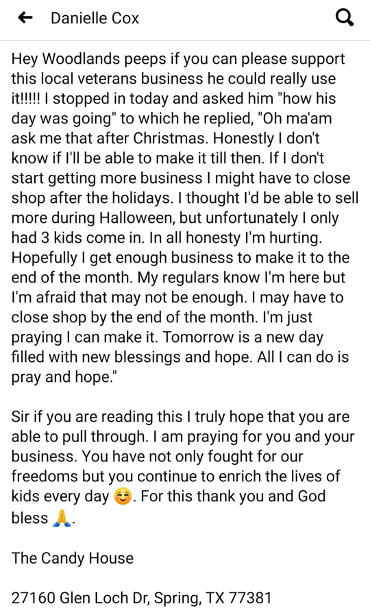This screenshot has height=616, width=370.
Task: Select The Candy House business name
Action: pos(72,558)
